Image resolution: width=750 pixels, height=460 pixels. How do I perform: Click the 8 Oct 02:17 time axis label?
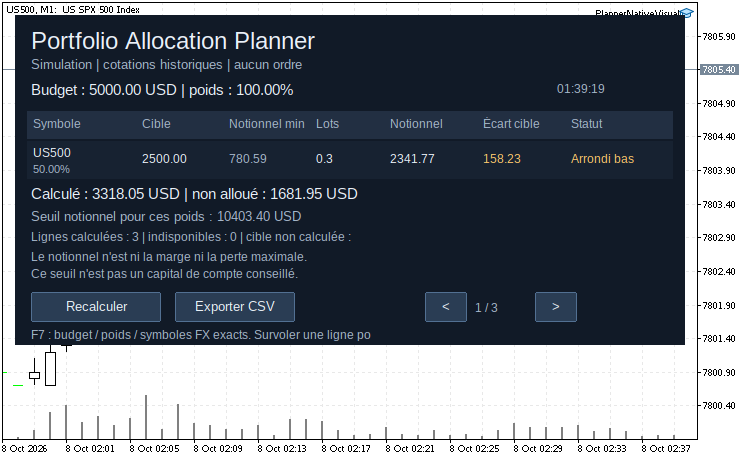click(x=345, y=449)
